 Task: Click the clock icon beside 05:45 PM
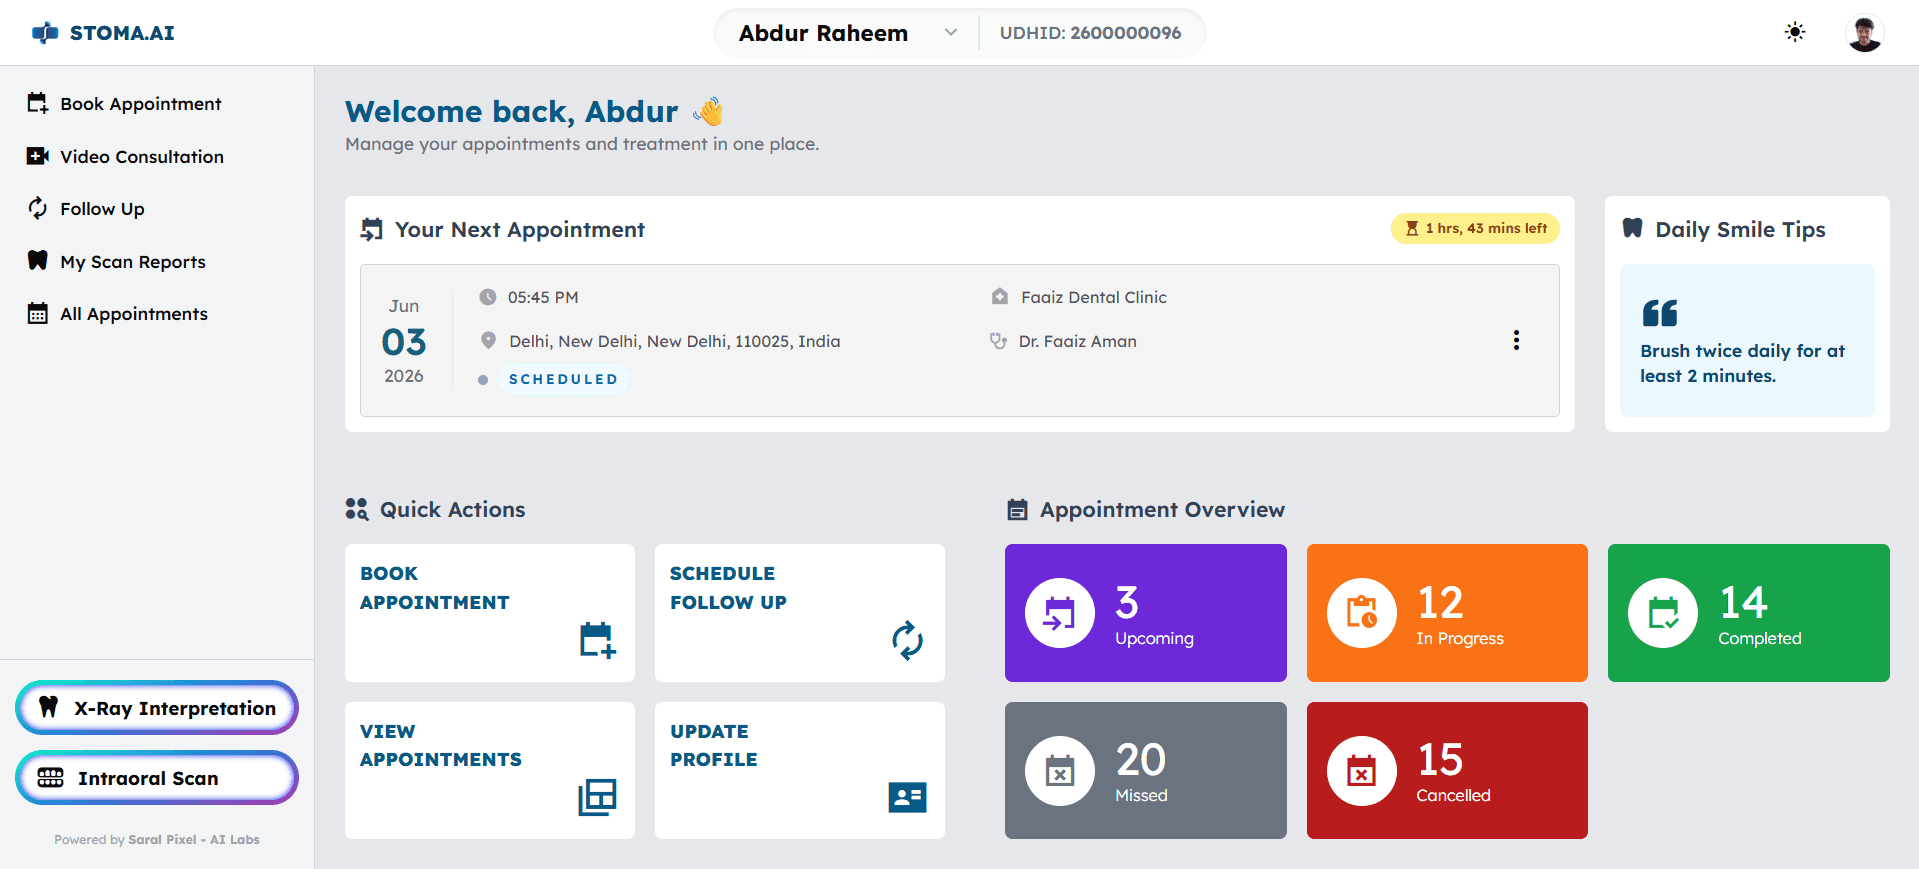tap(488, 297)
